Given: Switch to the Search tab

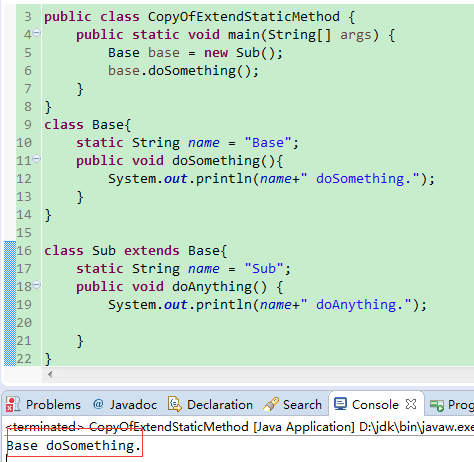Looking at the screenshot, I should coord(292,405).
